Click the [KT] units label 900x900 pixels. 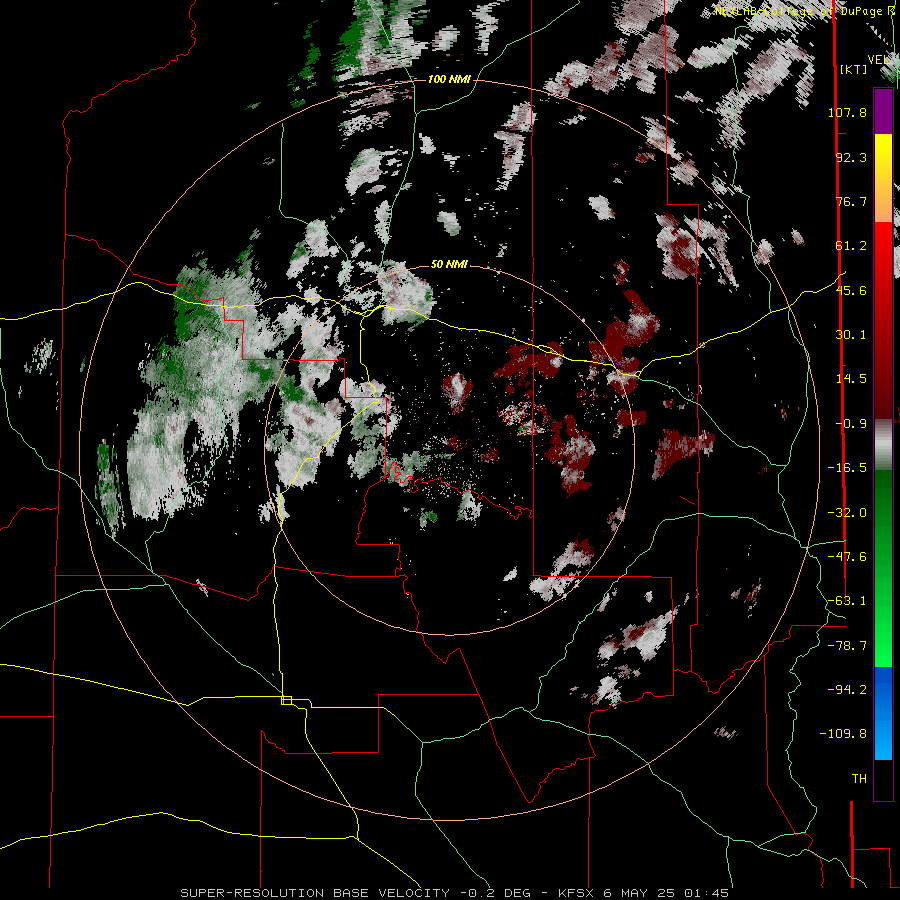[854, 69]
